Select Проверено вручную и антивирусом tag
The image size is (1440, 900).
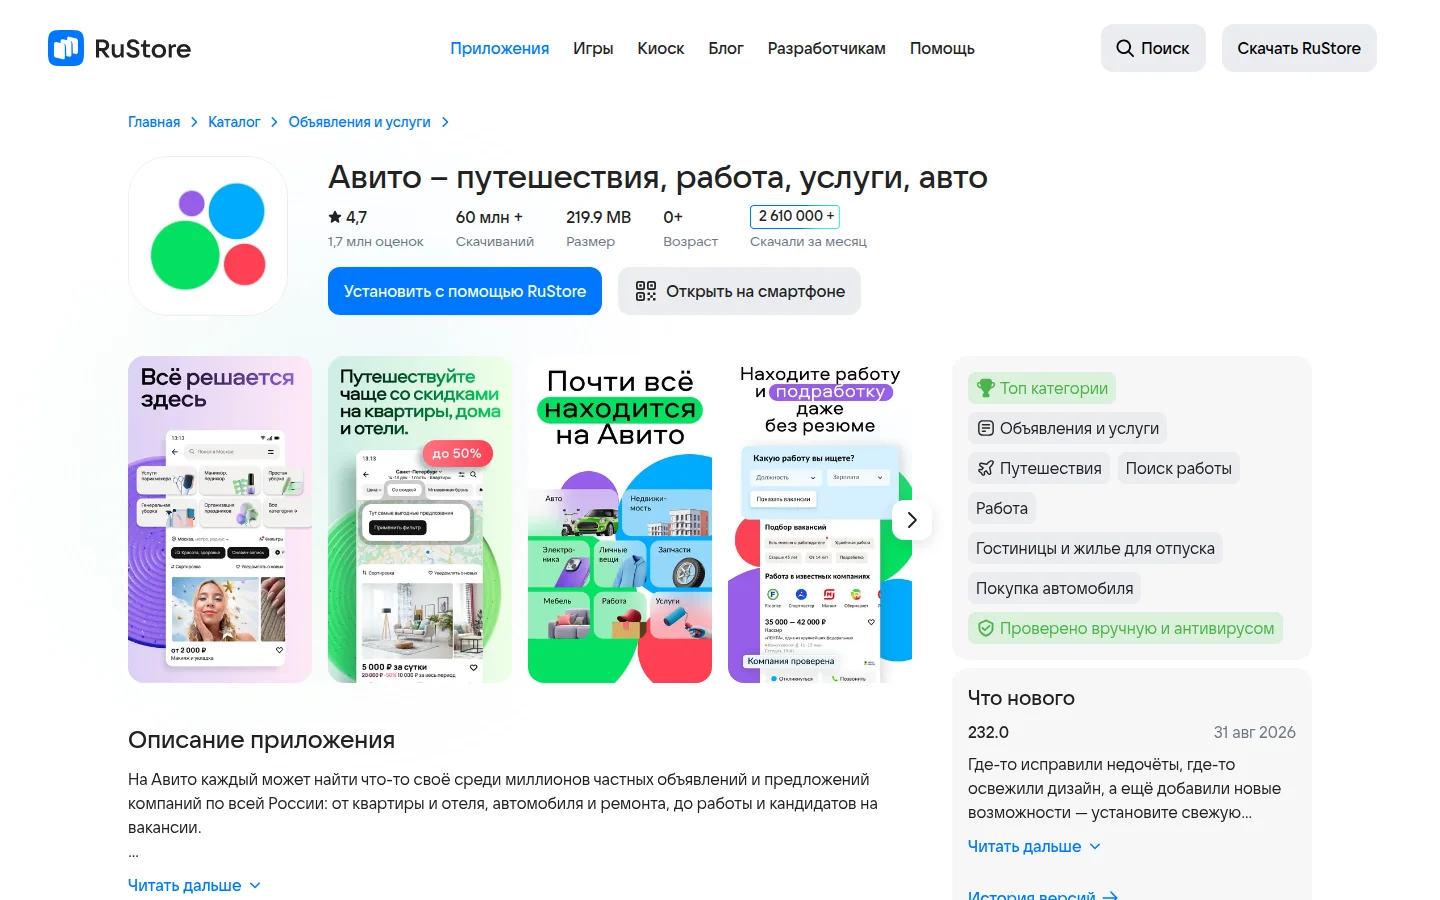coord(1125,628)
